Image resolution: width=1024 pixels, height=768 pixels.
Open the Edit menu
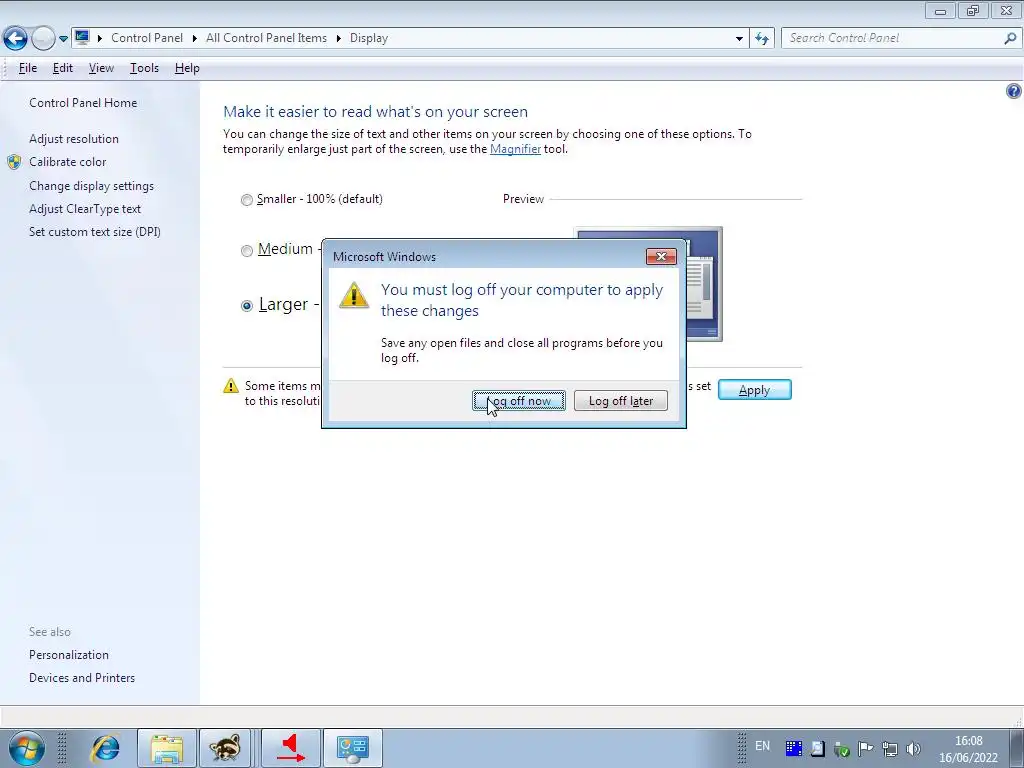pyautogui.click(x=63, y=68)
